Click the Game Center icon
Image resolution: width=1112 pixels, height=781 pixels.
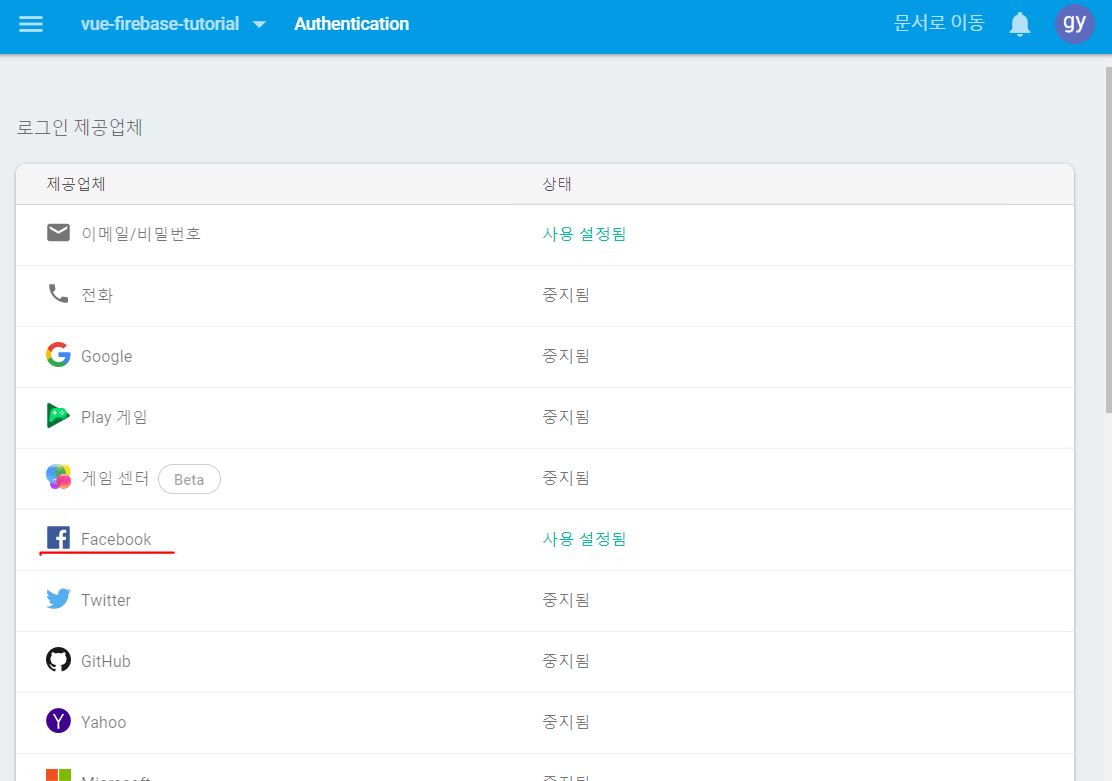coord(58,477)
